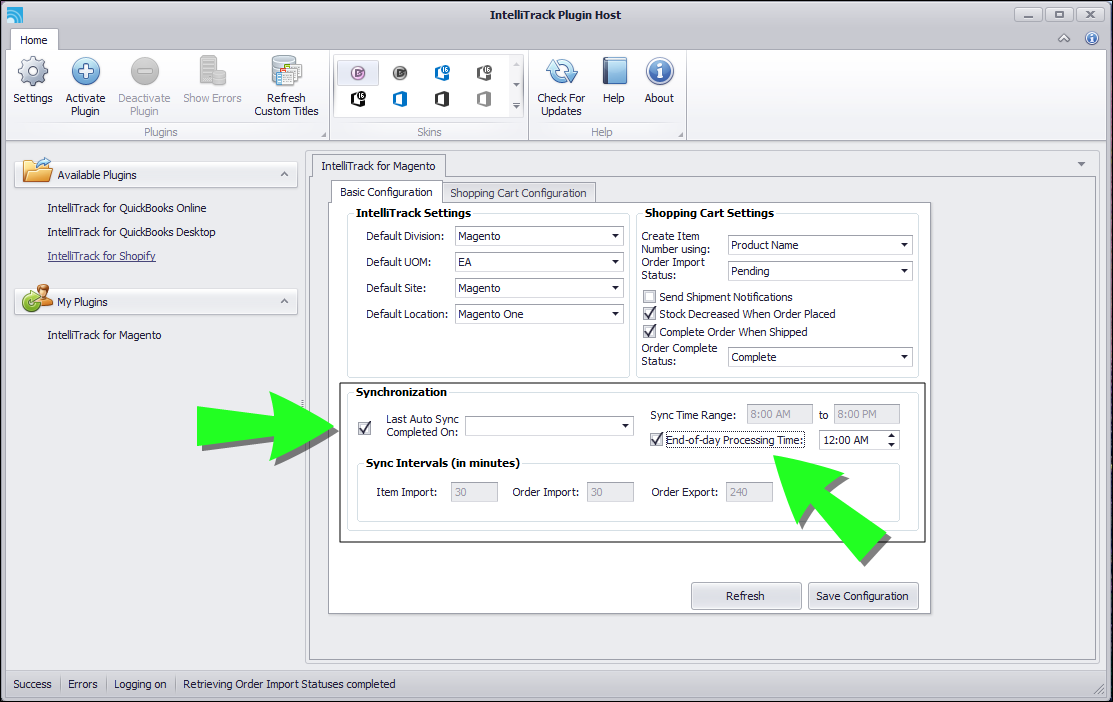Uncheck Stock Decreased When Order Placed
This screenshot has height=702, width=1113.
tap(649, 314)
